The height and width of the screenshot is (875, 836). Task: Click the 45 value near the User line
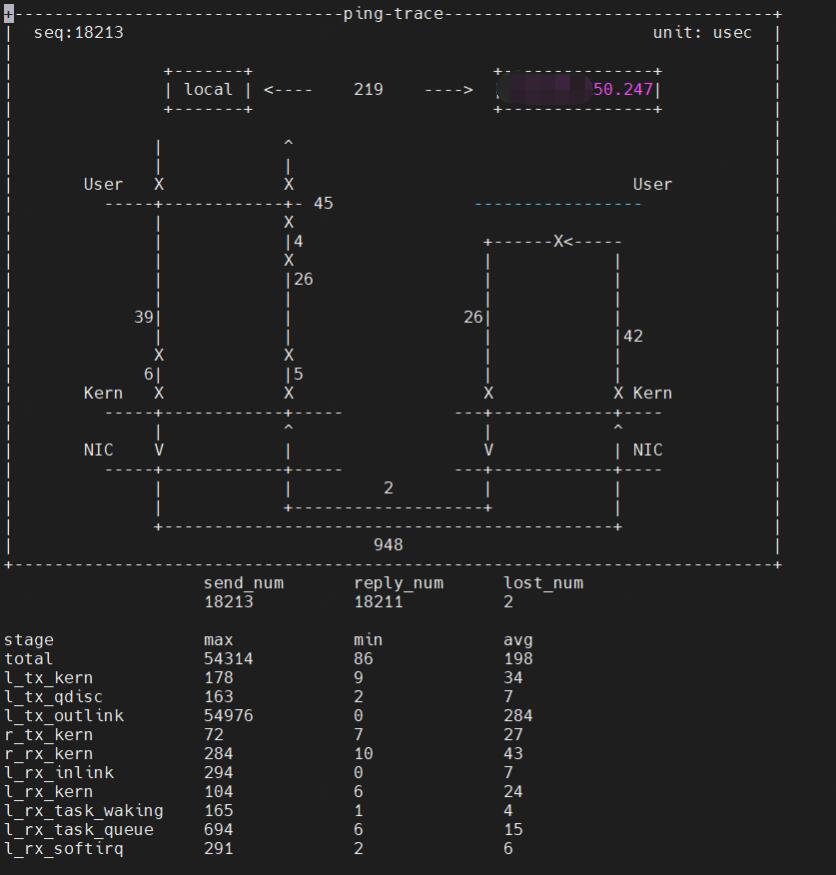coord(323,203)
